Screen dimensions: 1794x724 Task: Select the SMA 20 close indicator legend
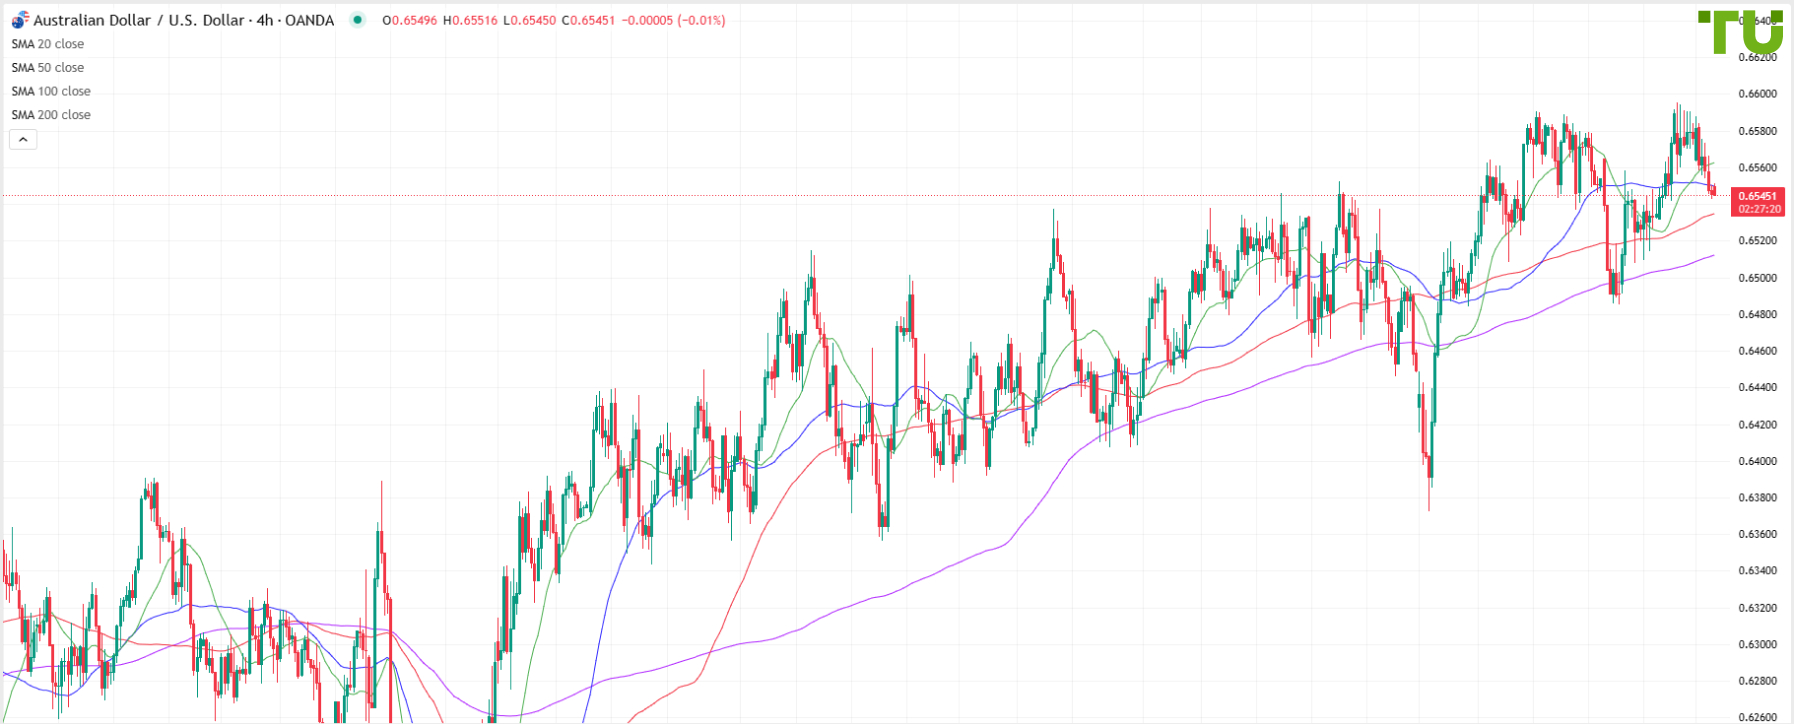pyautogui.click(x=48, y=44)
